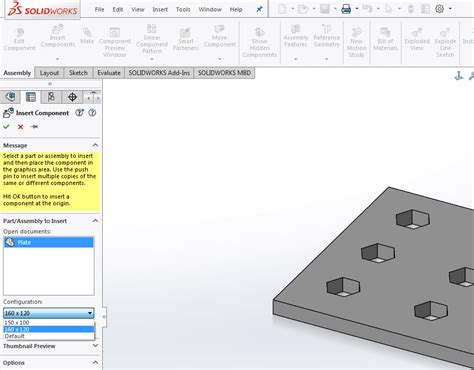Open the Configuration dropdown box

pyautogui.click(x=49, y=313)
